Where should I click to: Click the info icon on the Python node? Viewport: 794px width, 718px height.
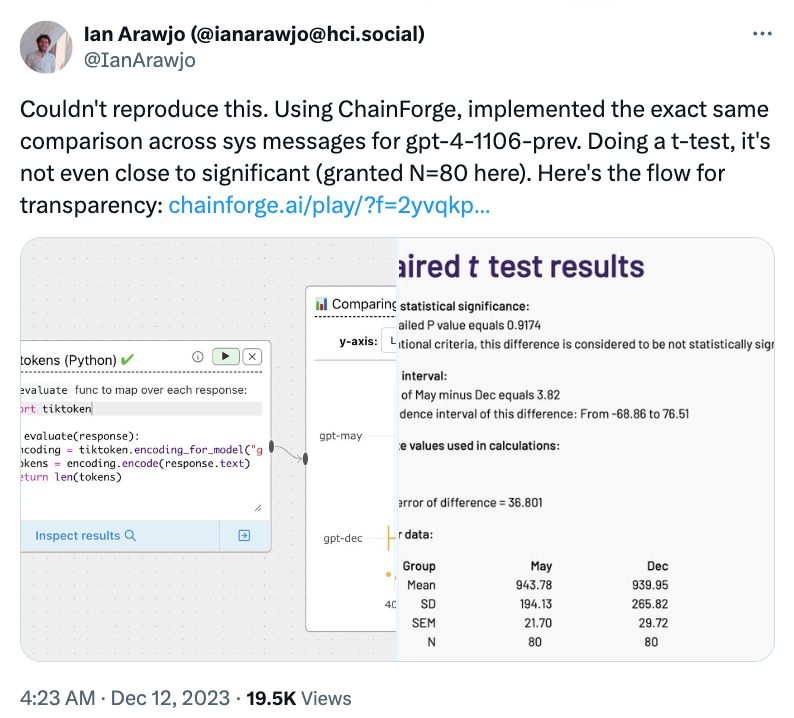point(198,356)
